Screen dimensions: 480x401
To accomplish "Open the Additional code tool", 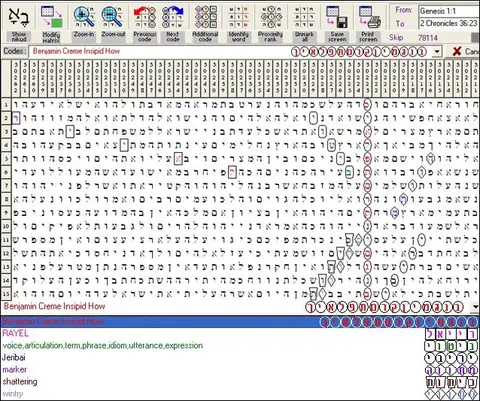I will pyautogui.click(x=205, y=23).
